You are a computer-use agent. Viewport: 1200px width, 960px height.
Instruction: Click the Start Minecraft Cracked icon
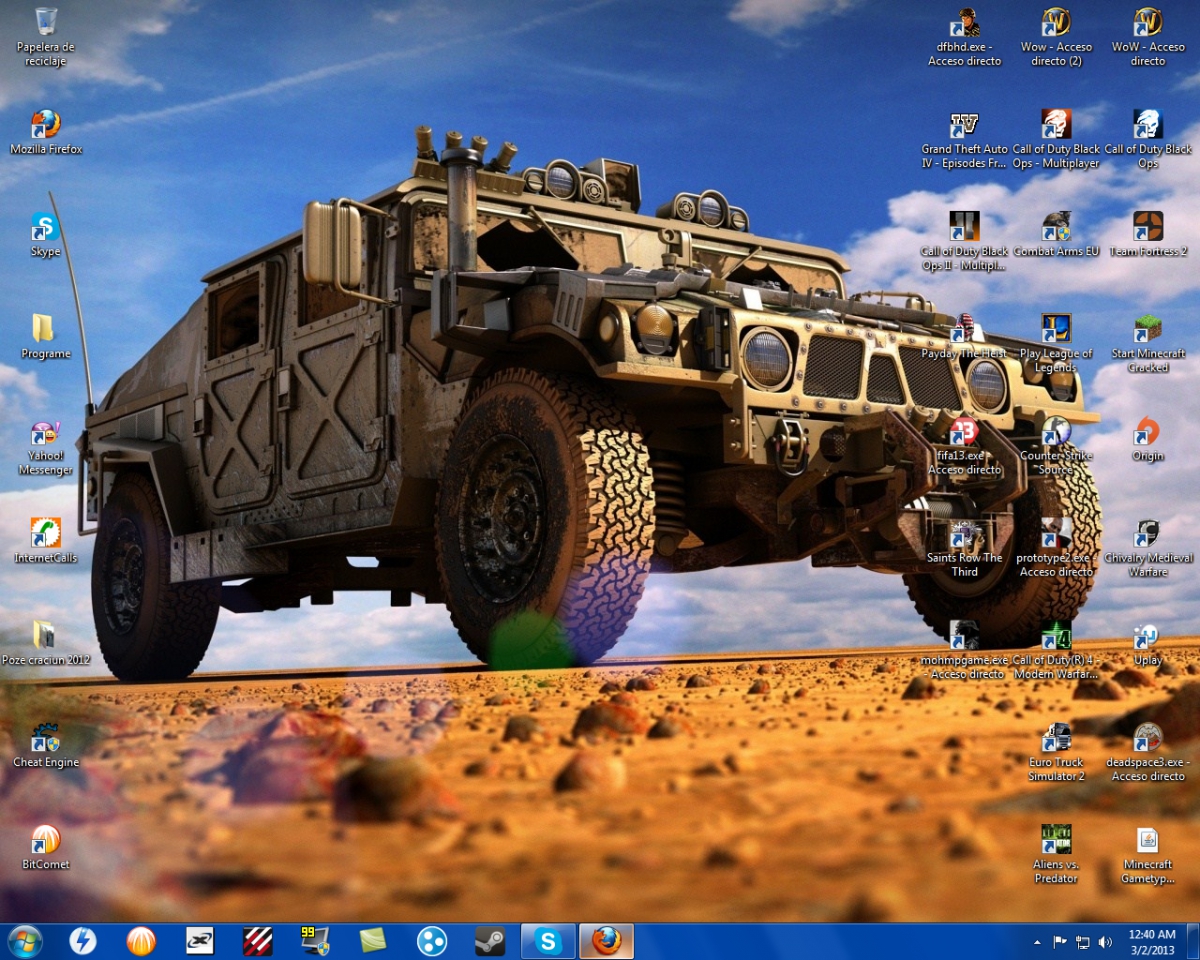point(1148,329)
